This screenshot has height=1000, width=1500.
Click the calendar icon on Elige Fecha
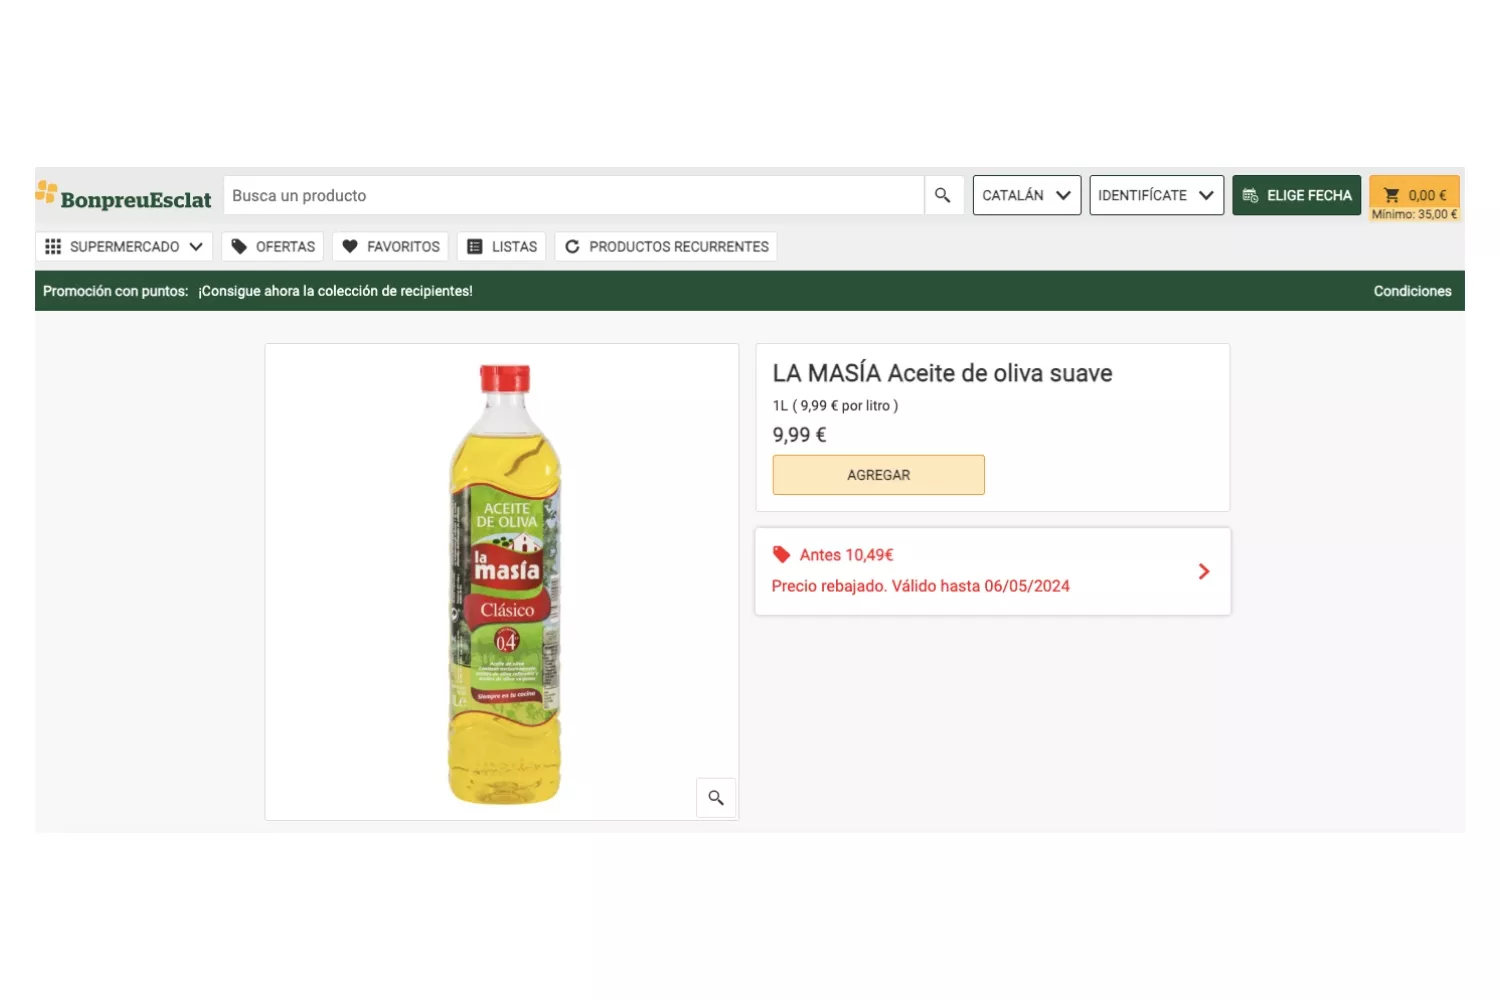[1250, 195]
